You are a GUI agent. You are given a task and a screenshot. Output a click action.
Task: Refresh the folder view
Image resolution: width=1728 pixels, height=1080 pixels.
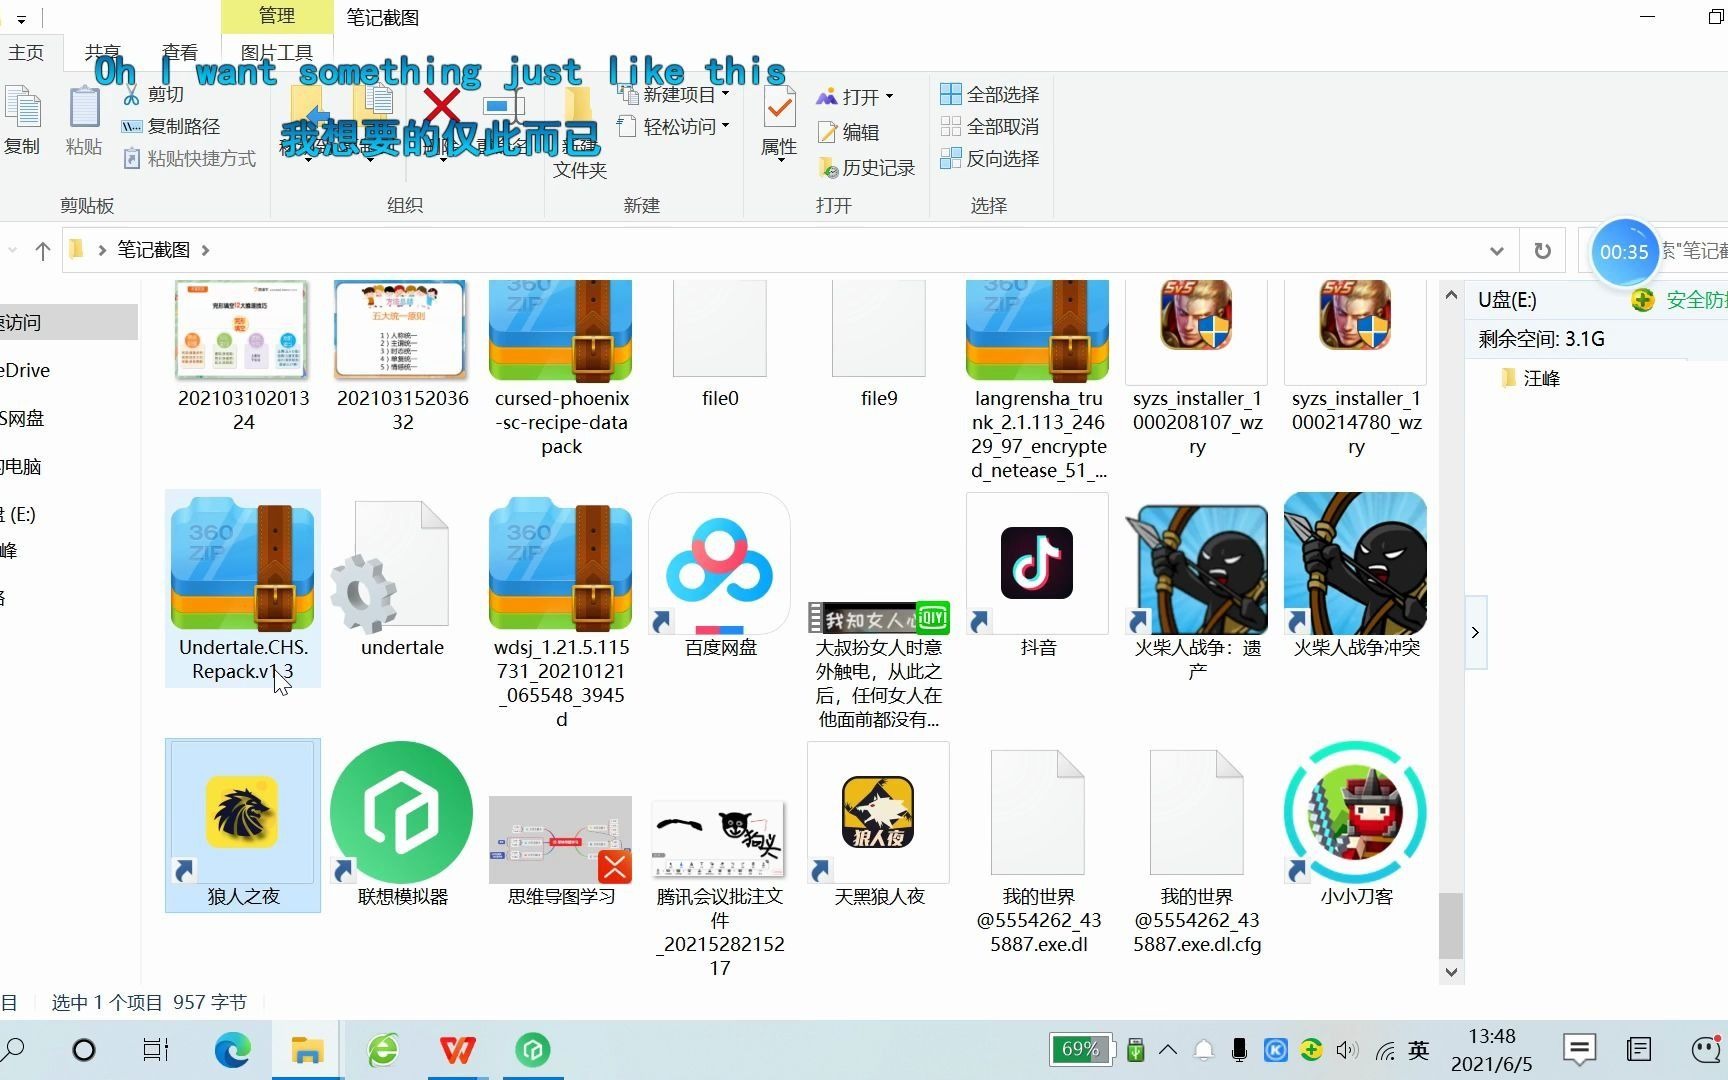[1542, 250]
